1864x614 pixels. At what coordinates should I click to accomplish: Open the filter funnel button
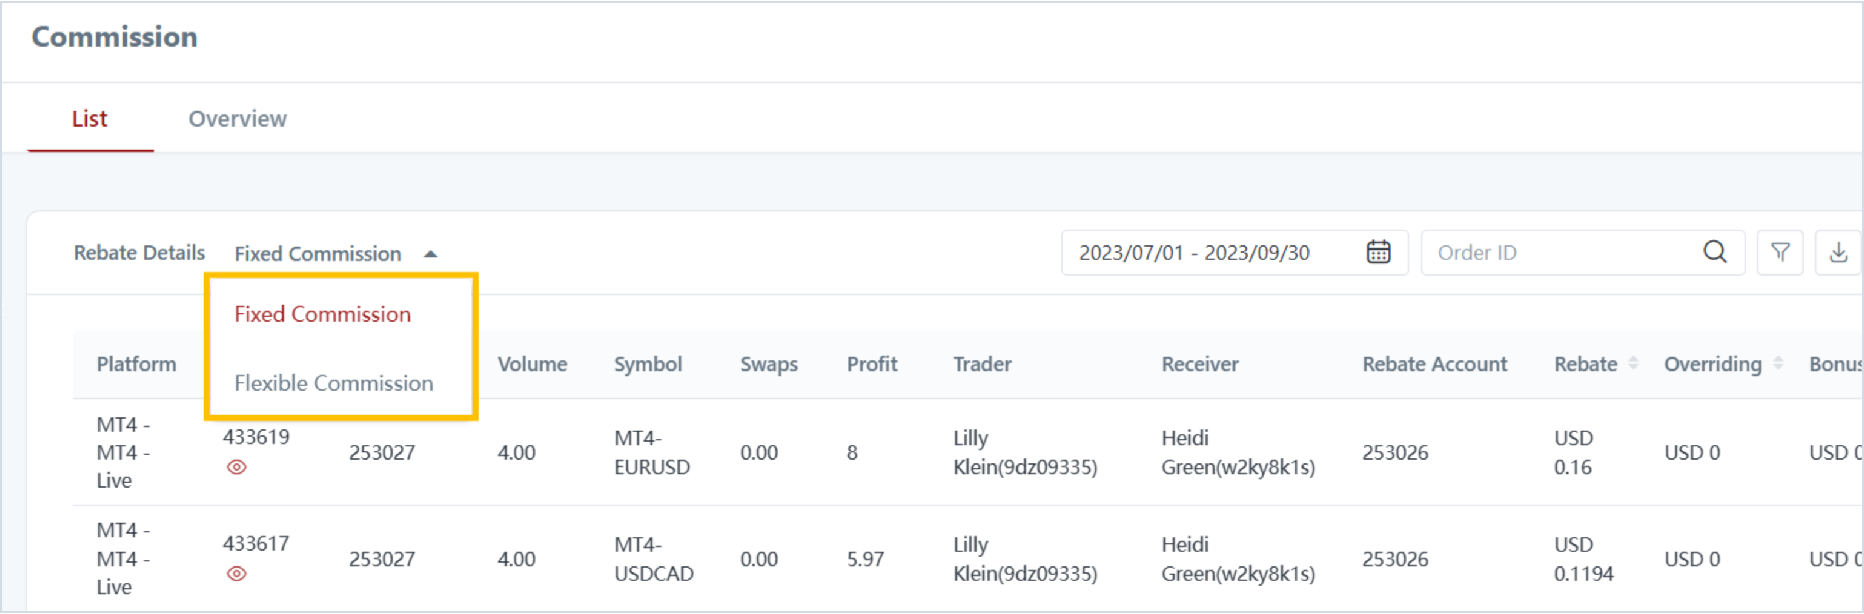pyautogui.click(x=1780, y=252)
